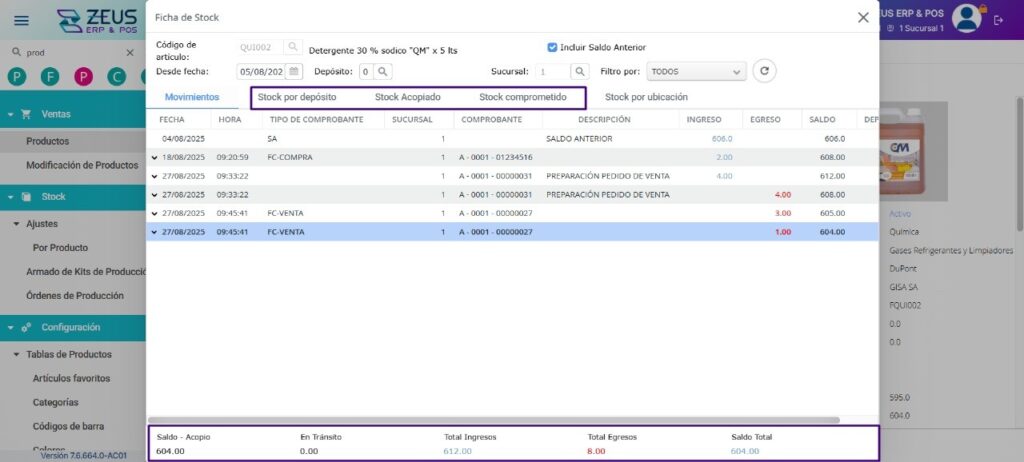
Task: Click the calendar icon beside Desde fecha
Action: pyautogui.click(x=294, y=72)
